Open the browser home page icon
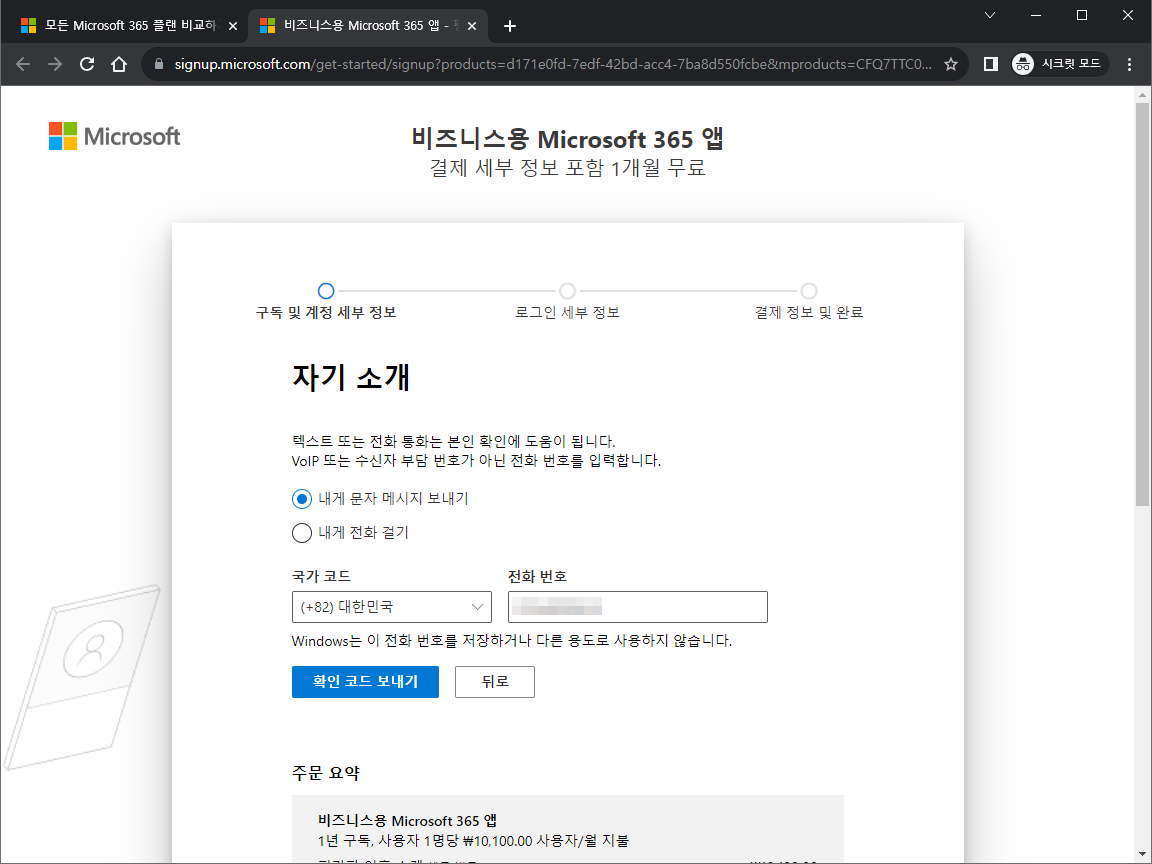The width and height of the screenshot is (1152, 864). (119, 65)
